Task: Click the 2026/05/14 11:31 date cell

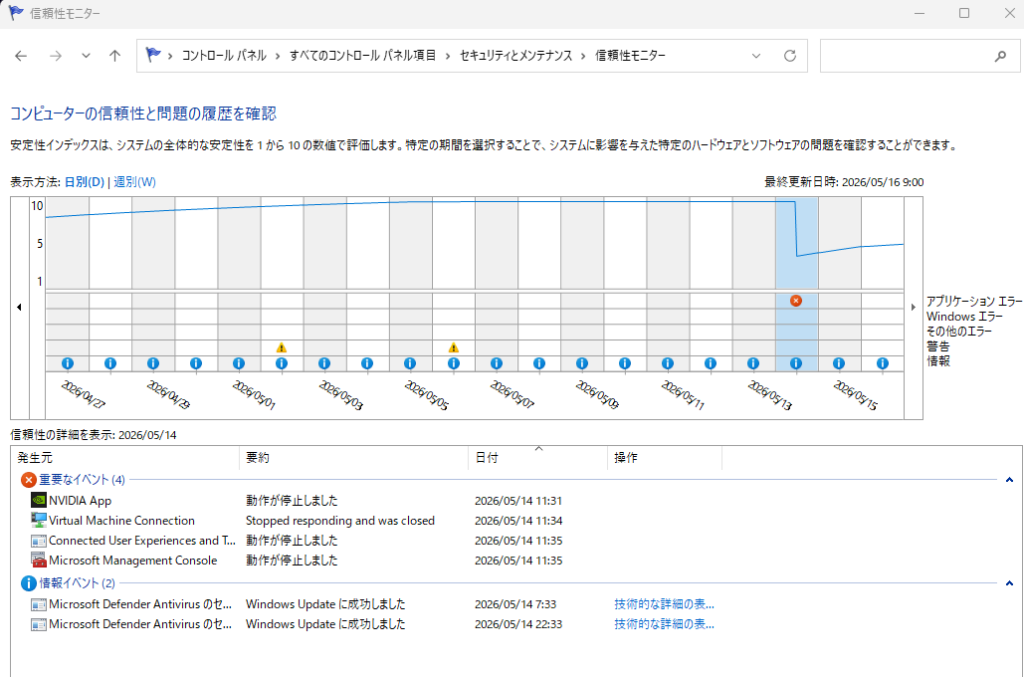Action: pyautogui.click(x=519, y=501)
